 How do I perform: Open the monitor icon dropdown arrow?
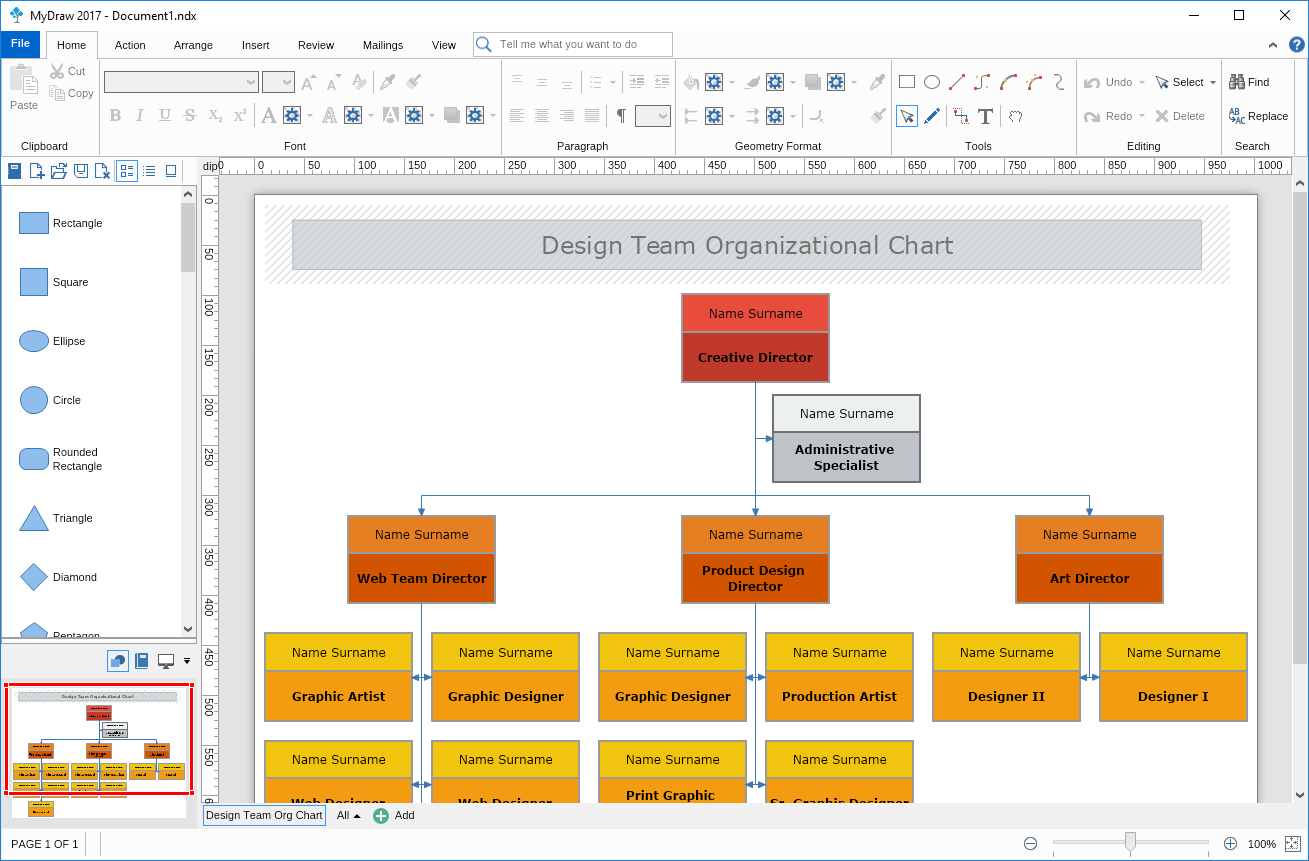pos(187,661)
